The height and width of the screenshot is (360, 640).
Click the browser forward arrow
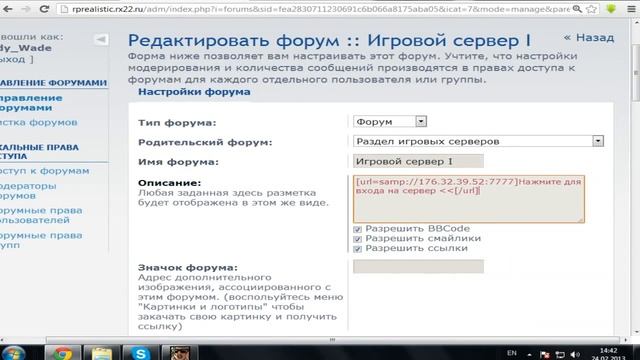point(26,9)
